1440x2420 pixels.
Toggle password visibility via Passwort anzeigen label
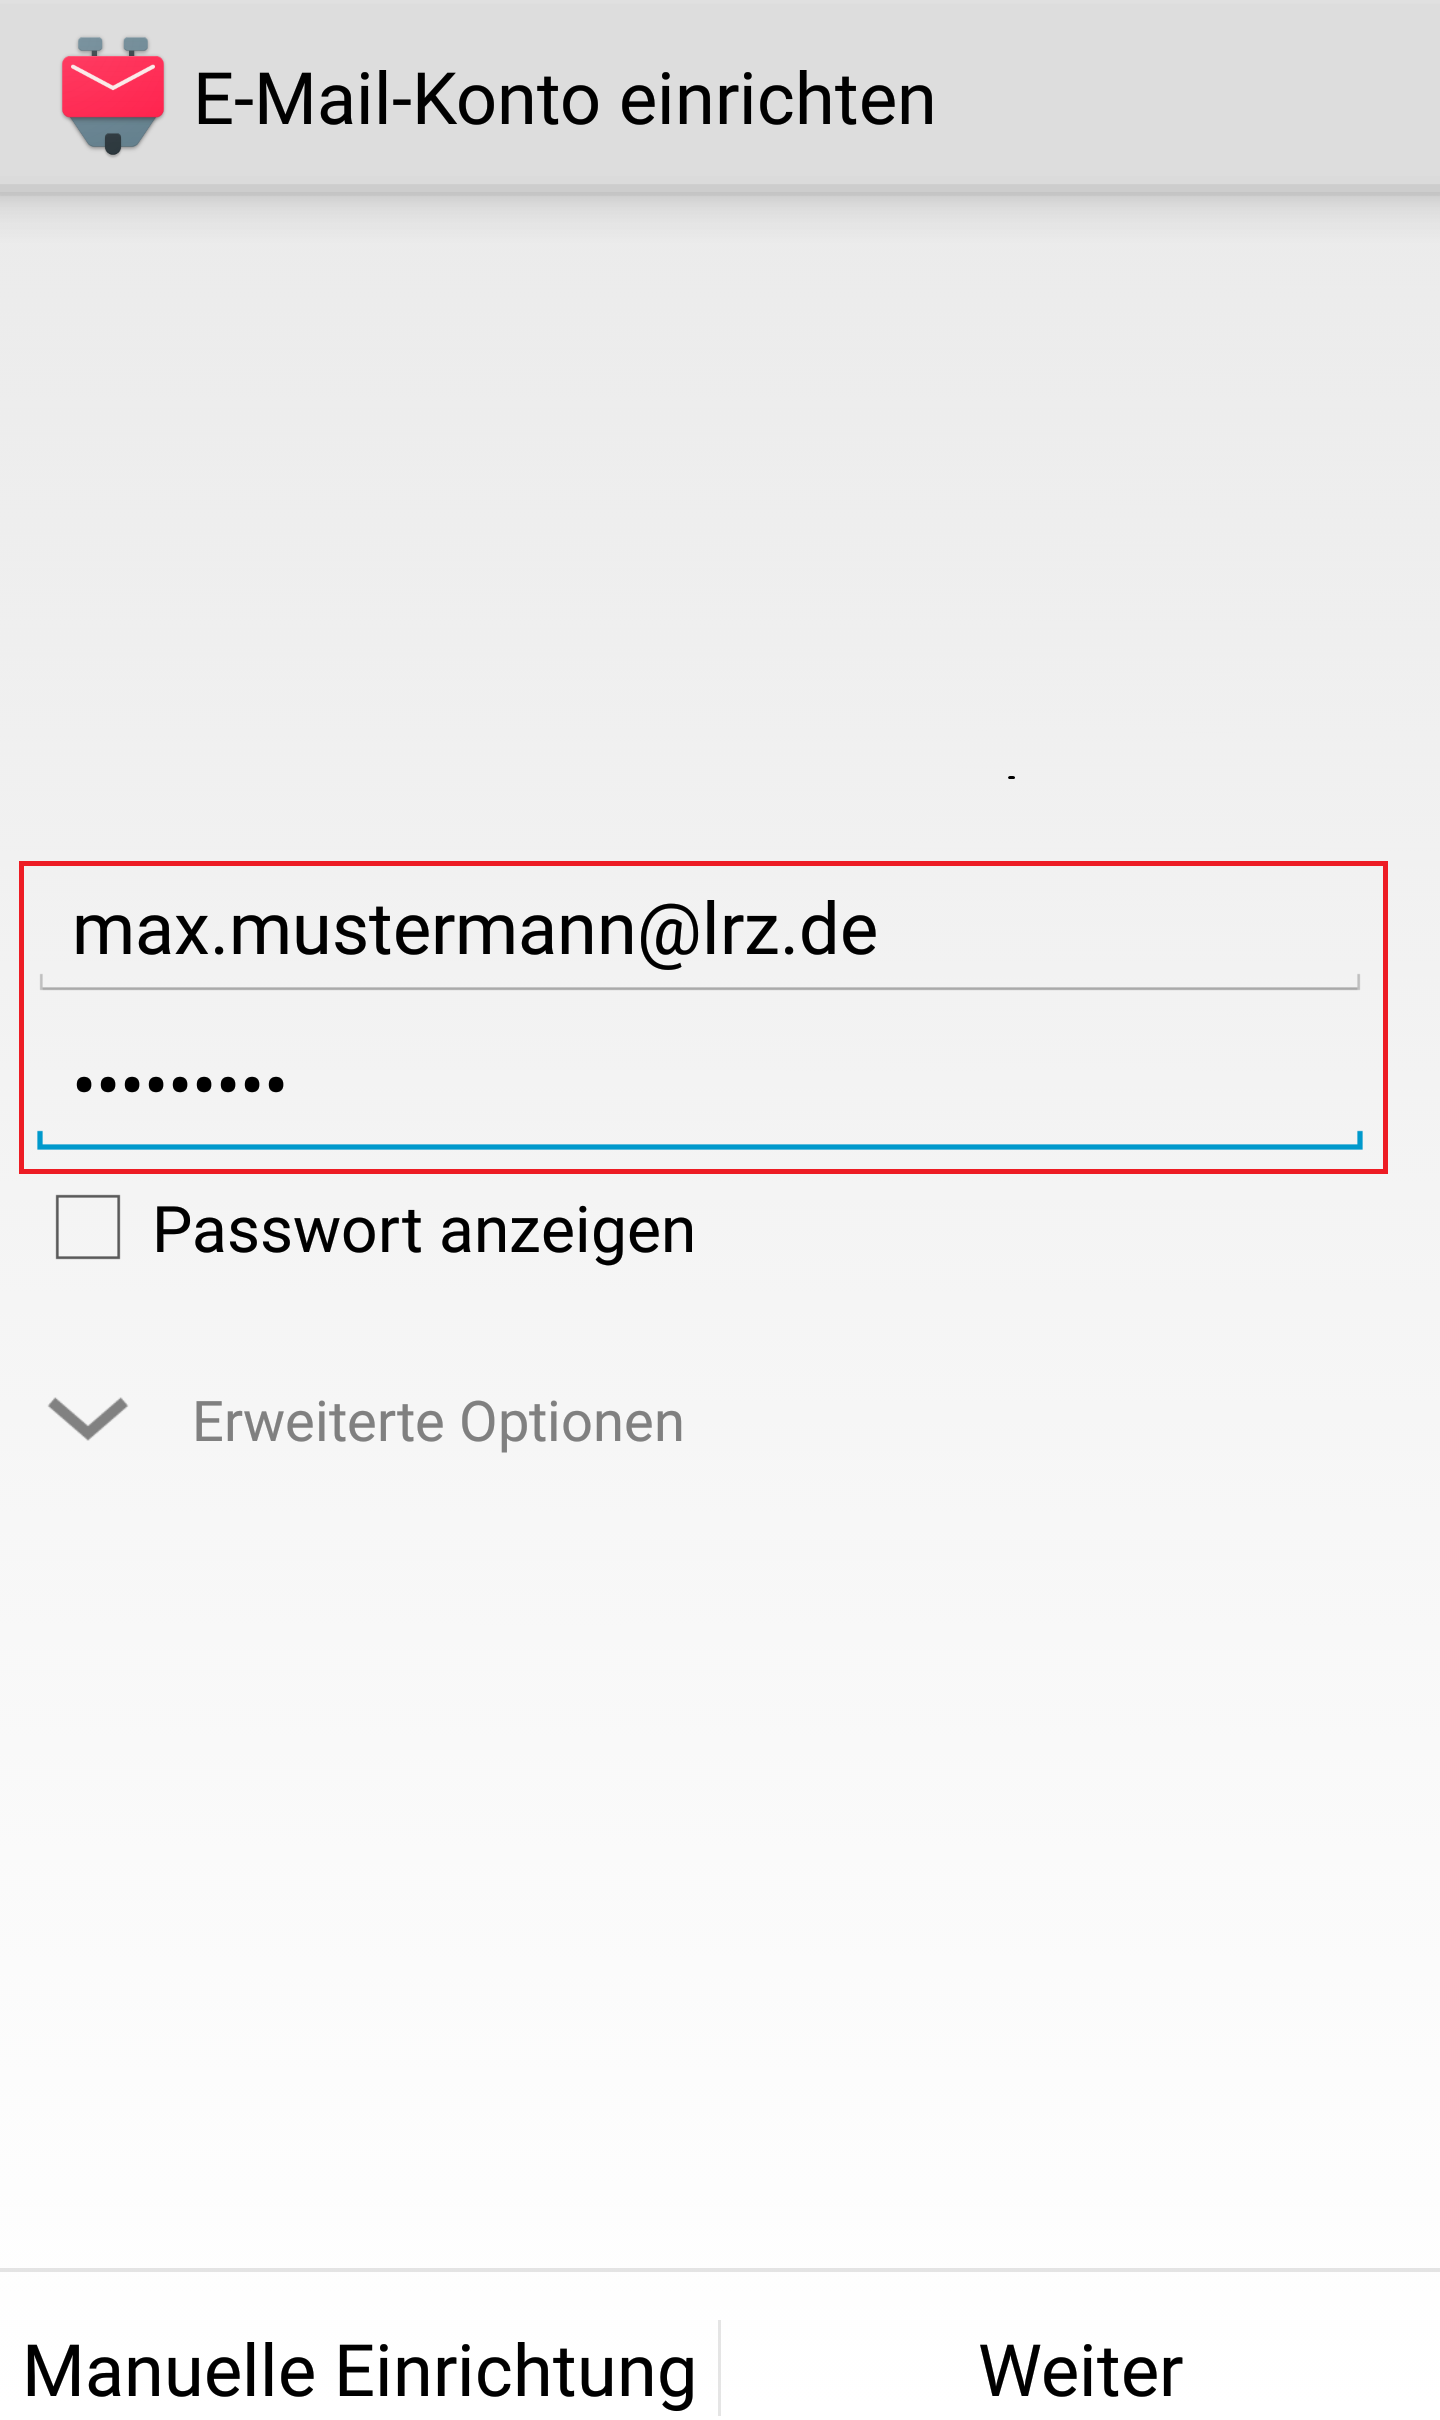423,1230
